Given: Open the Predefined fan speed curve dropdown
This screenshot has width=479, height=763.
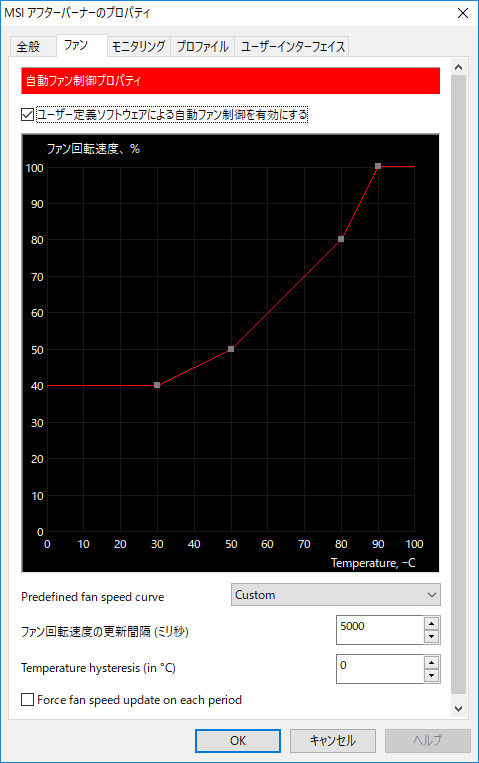Looking at the screenshot, I should (x=336, y=595).
